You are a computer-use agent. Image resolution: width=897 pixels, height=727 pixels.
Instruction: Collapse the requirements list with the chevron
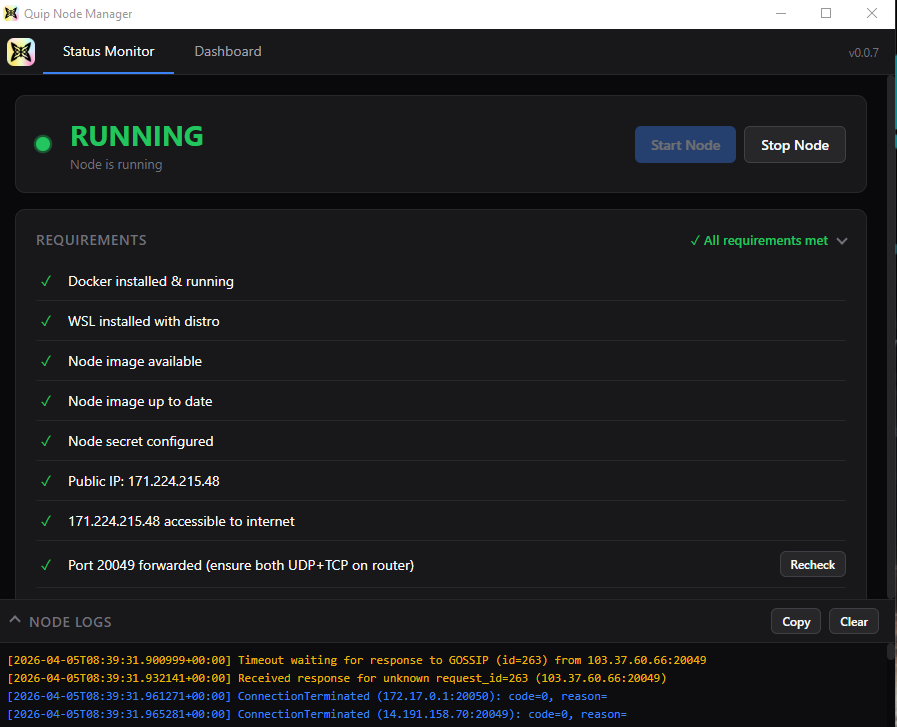click(842, 241)
